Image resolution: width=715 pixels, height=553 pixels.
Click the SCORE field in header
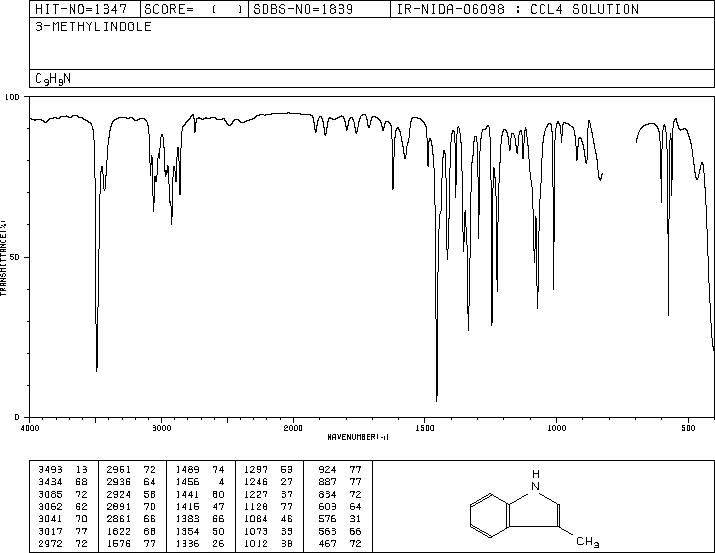tap(194, 9)
